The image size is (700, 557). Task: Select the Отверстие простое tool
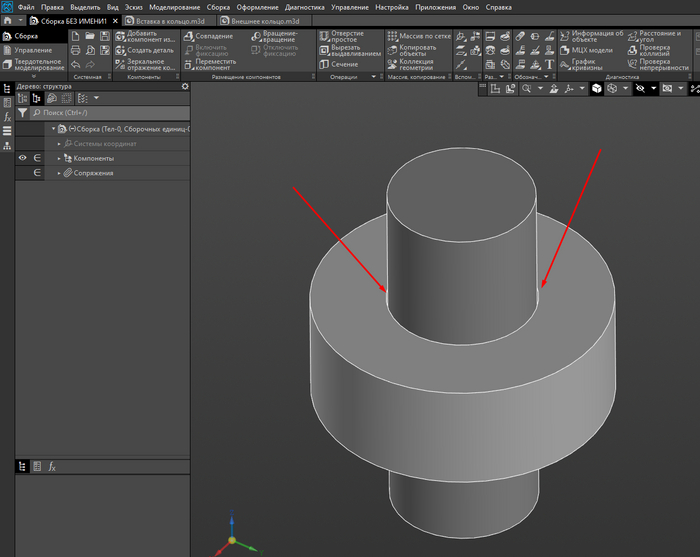tap(342, 37)
